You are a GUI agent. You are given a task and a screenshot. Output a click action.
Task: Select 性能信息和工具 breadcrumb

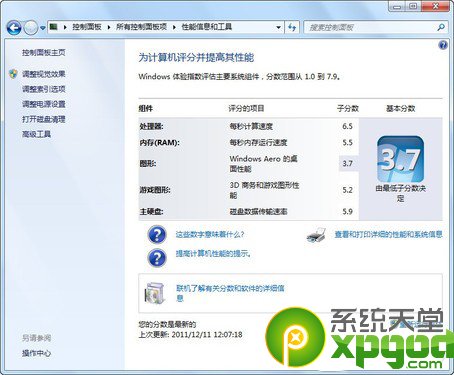pos(207,27)
